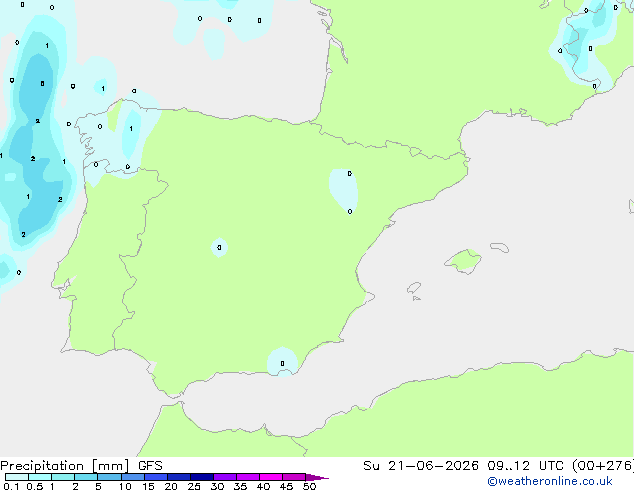Click the "Precipitation [mm]" title text
The height and width of the screenshot is (490, 634).
[x=64, y=466]
